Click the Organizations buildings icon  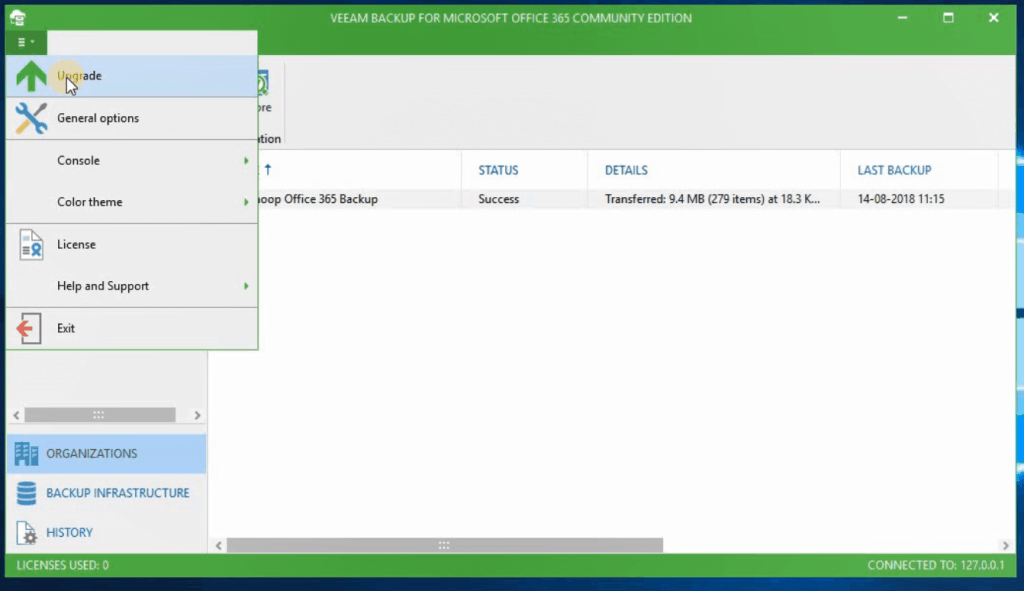point(26,454)
